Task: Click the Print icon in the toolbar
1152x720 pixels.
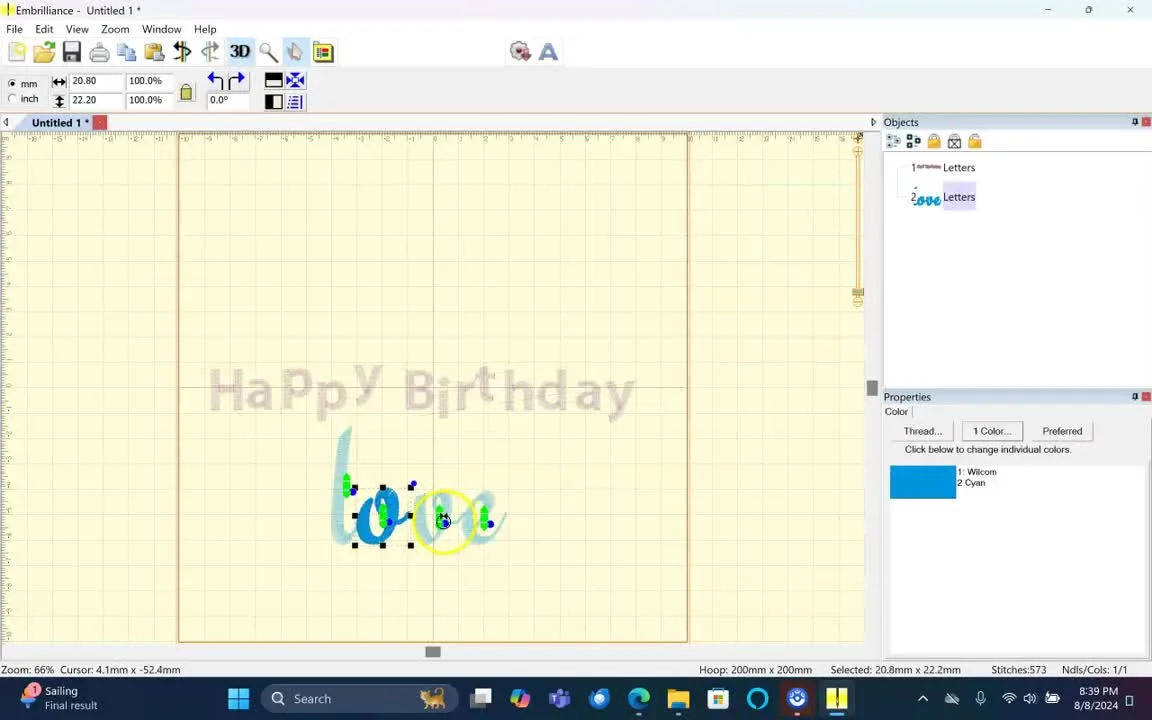Action: click(99, 52)
